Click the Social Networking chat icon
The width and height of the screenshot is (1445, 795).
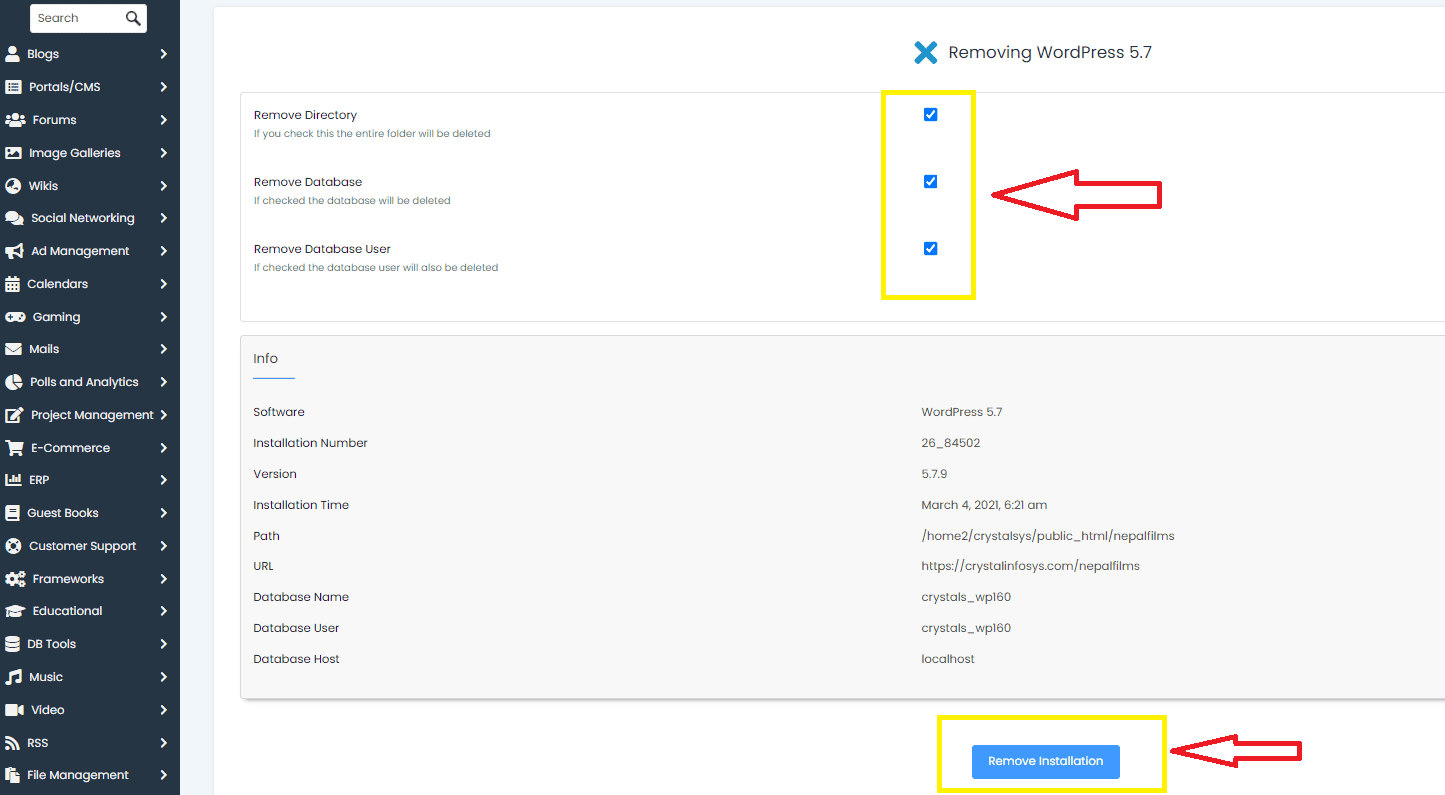pos(14,218)
